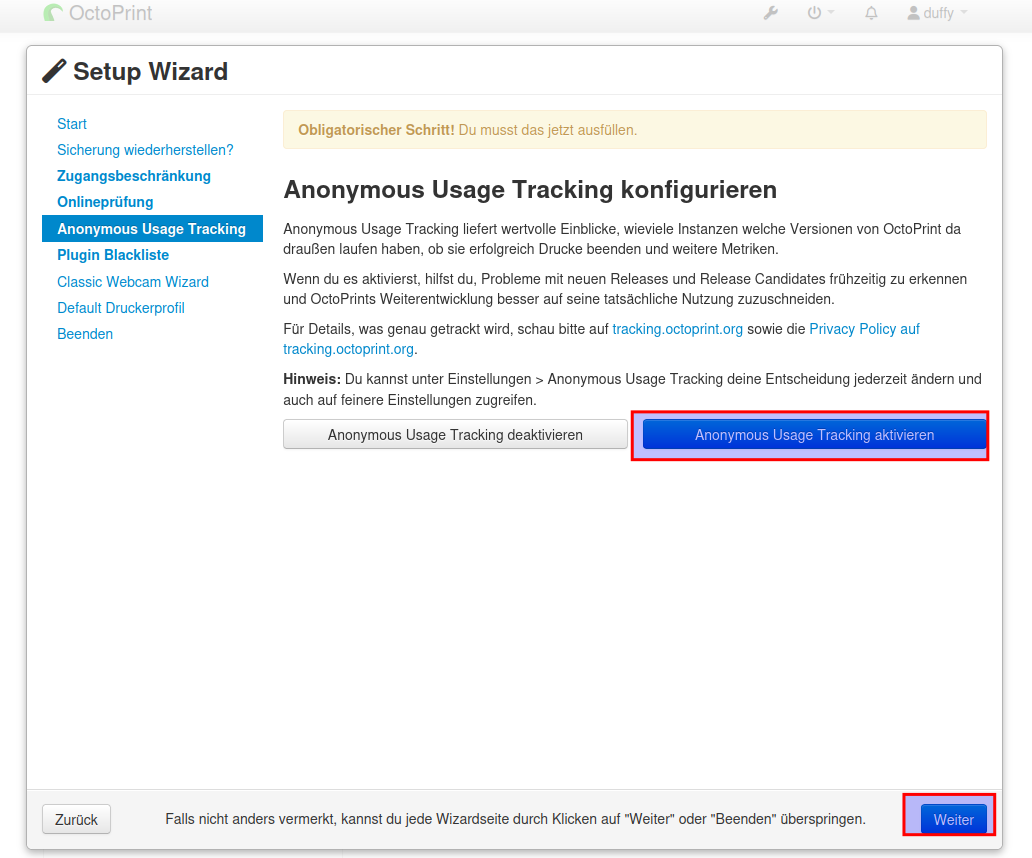Viewport: 1032px width, 858px height.
Task: Jump to Beenden step
Action: click(85, 334)
